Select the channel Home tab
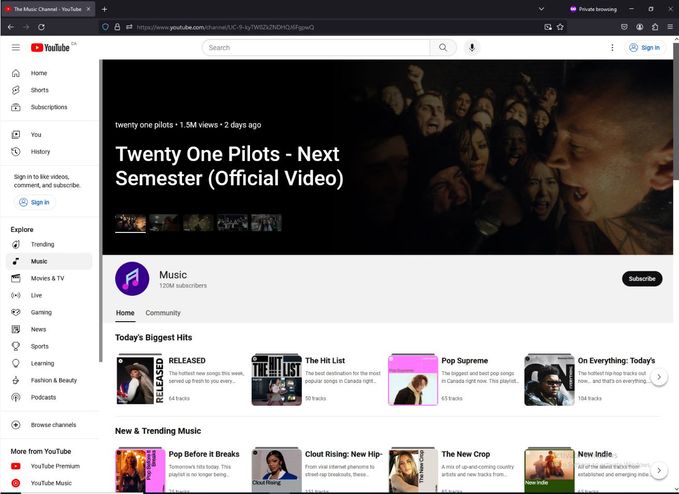 click(x=125, y=313)
